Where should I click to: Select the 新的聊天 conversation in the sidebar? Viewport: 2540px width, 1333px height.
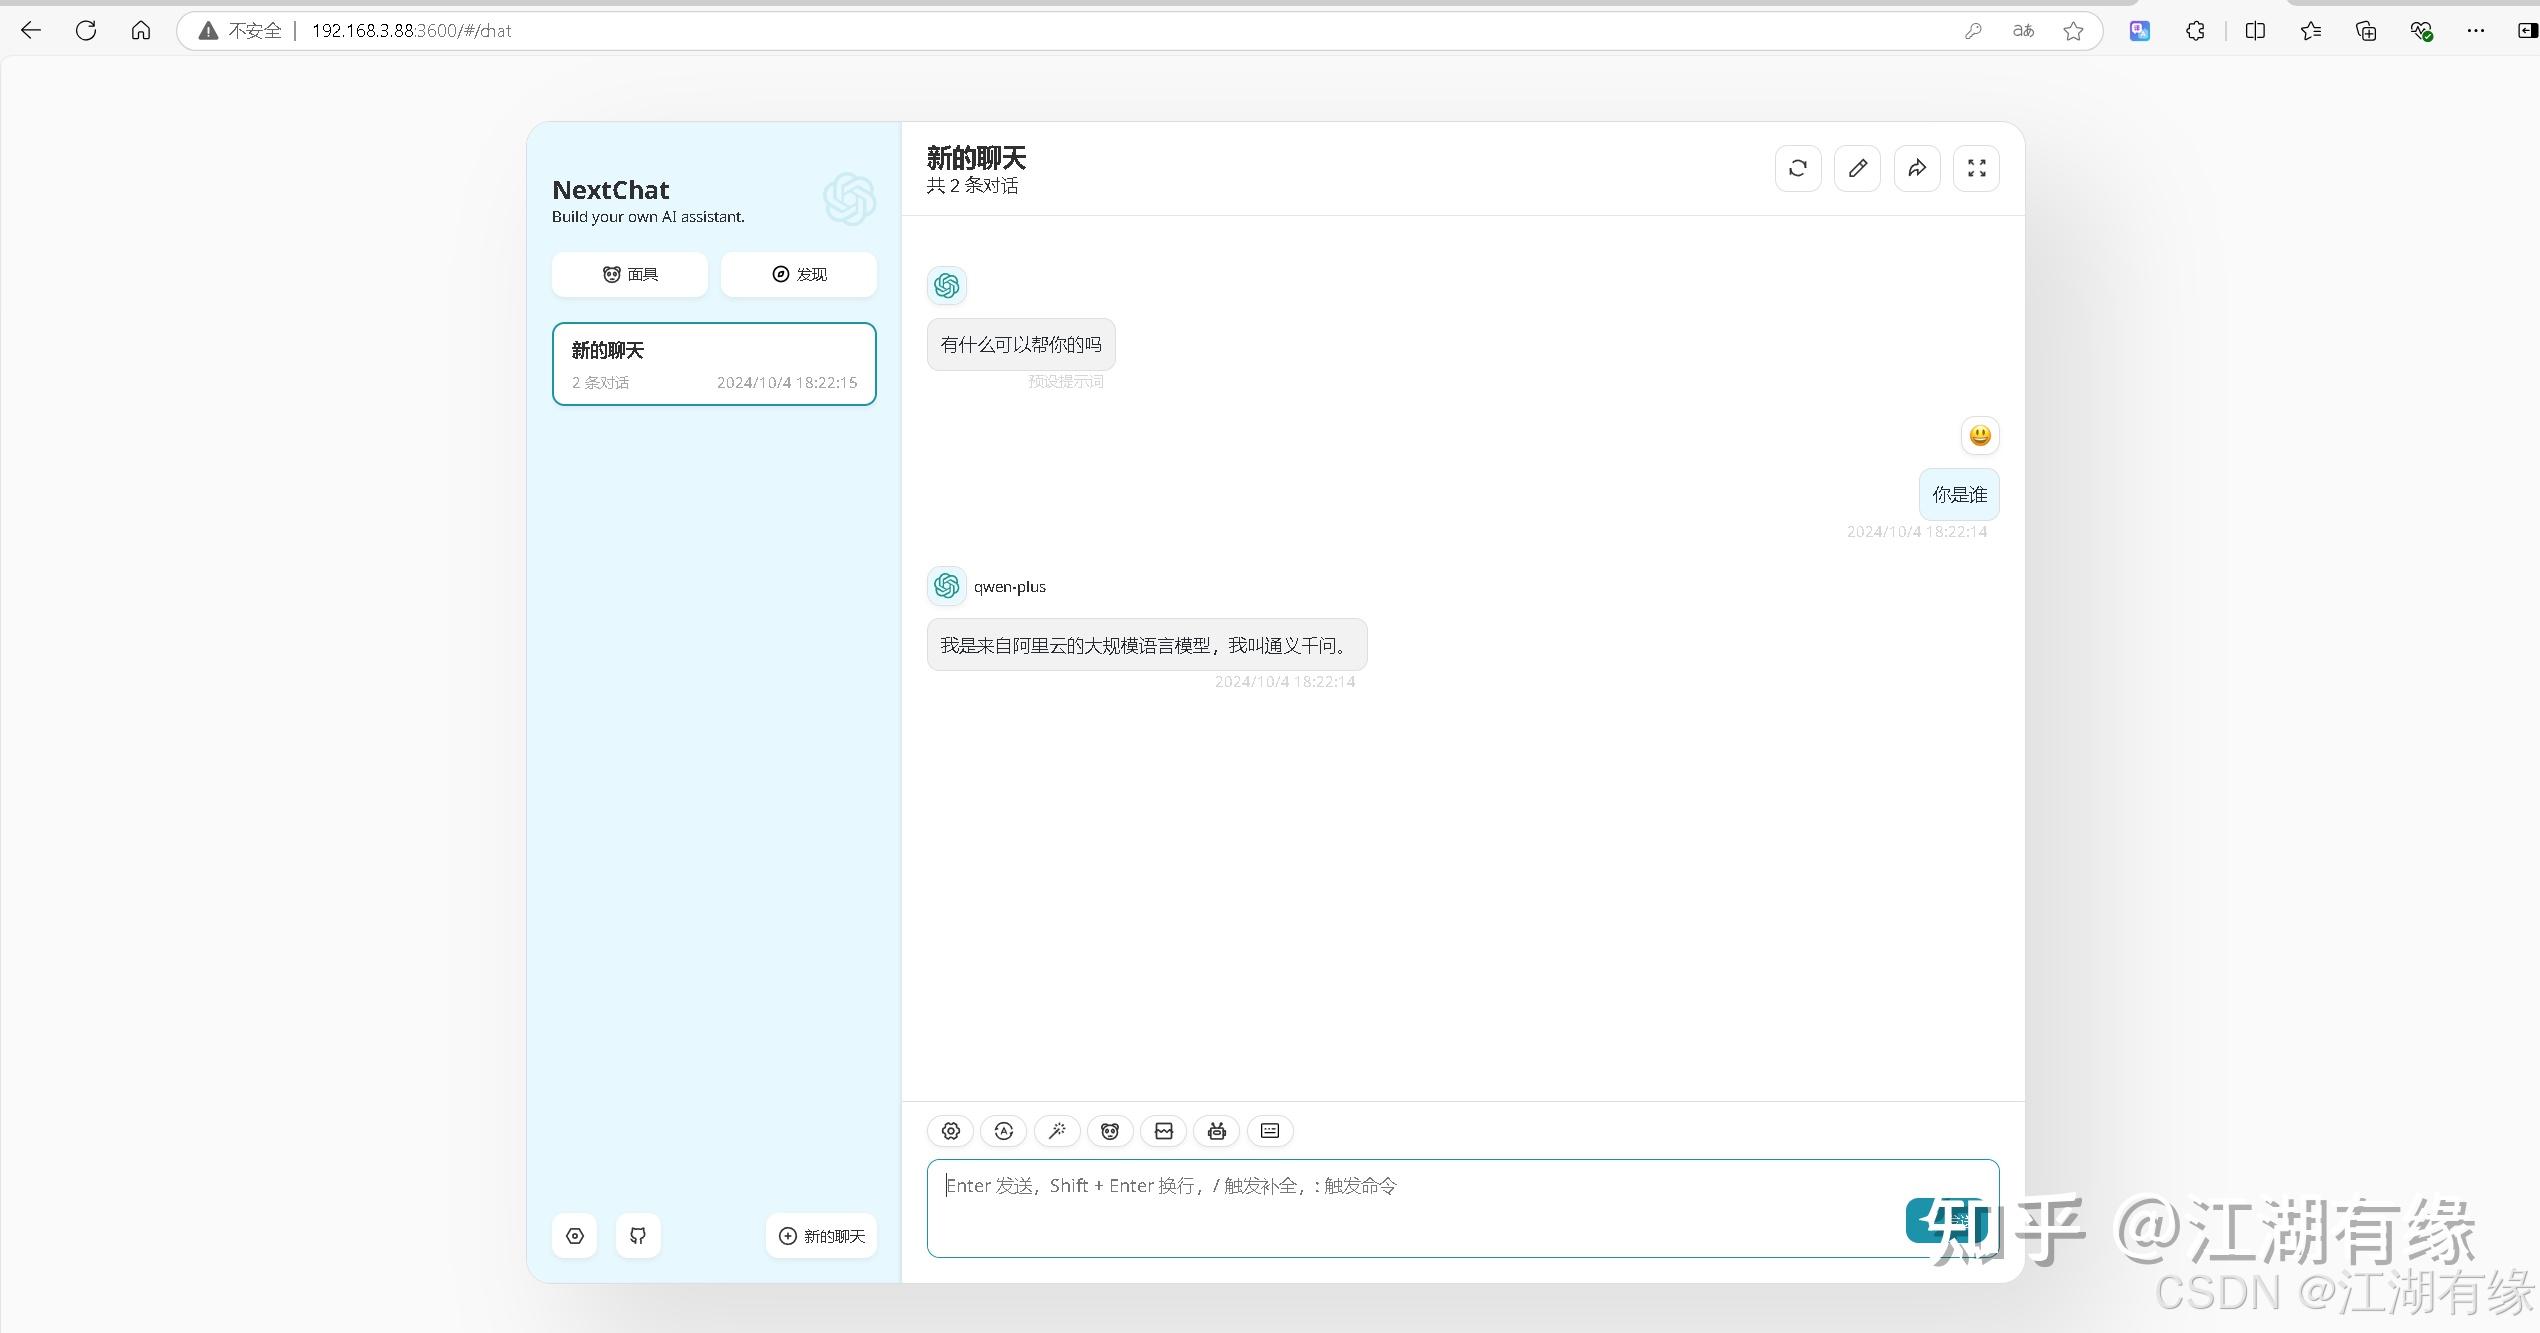tap(713, 364)
